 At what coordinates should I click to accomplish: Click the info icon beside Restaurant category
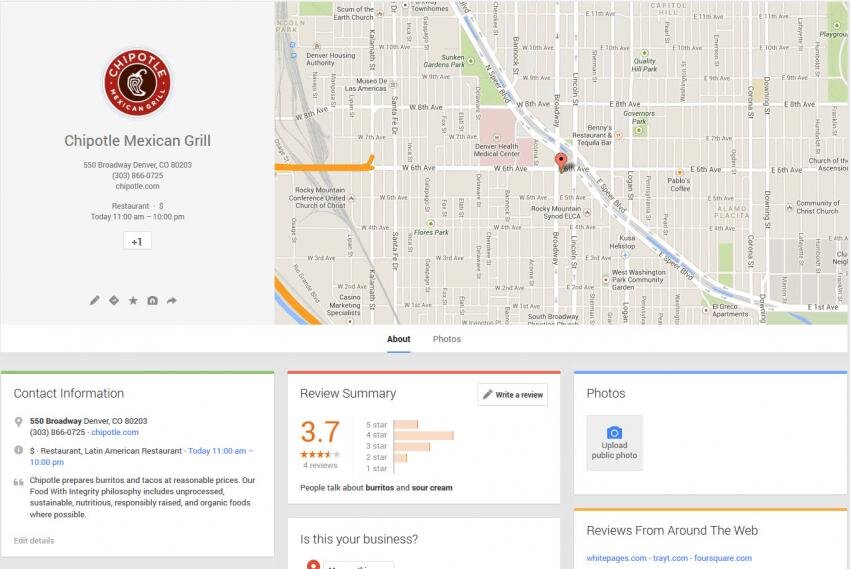click(x=18, y=450)
